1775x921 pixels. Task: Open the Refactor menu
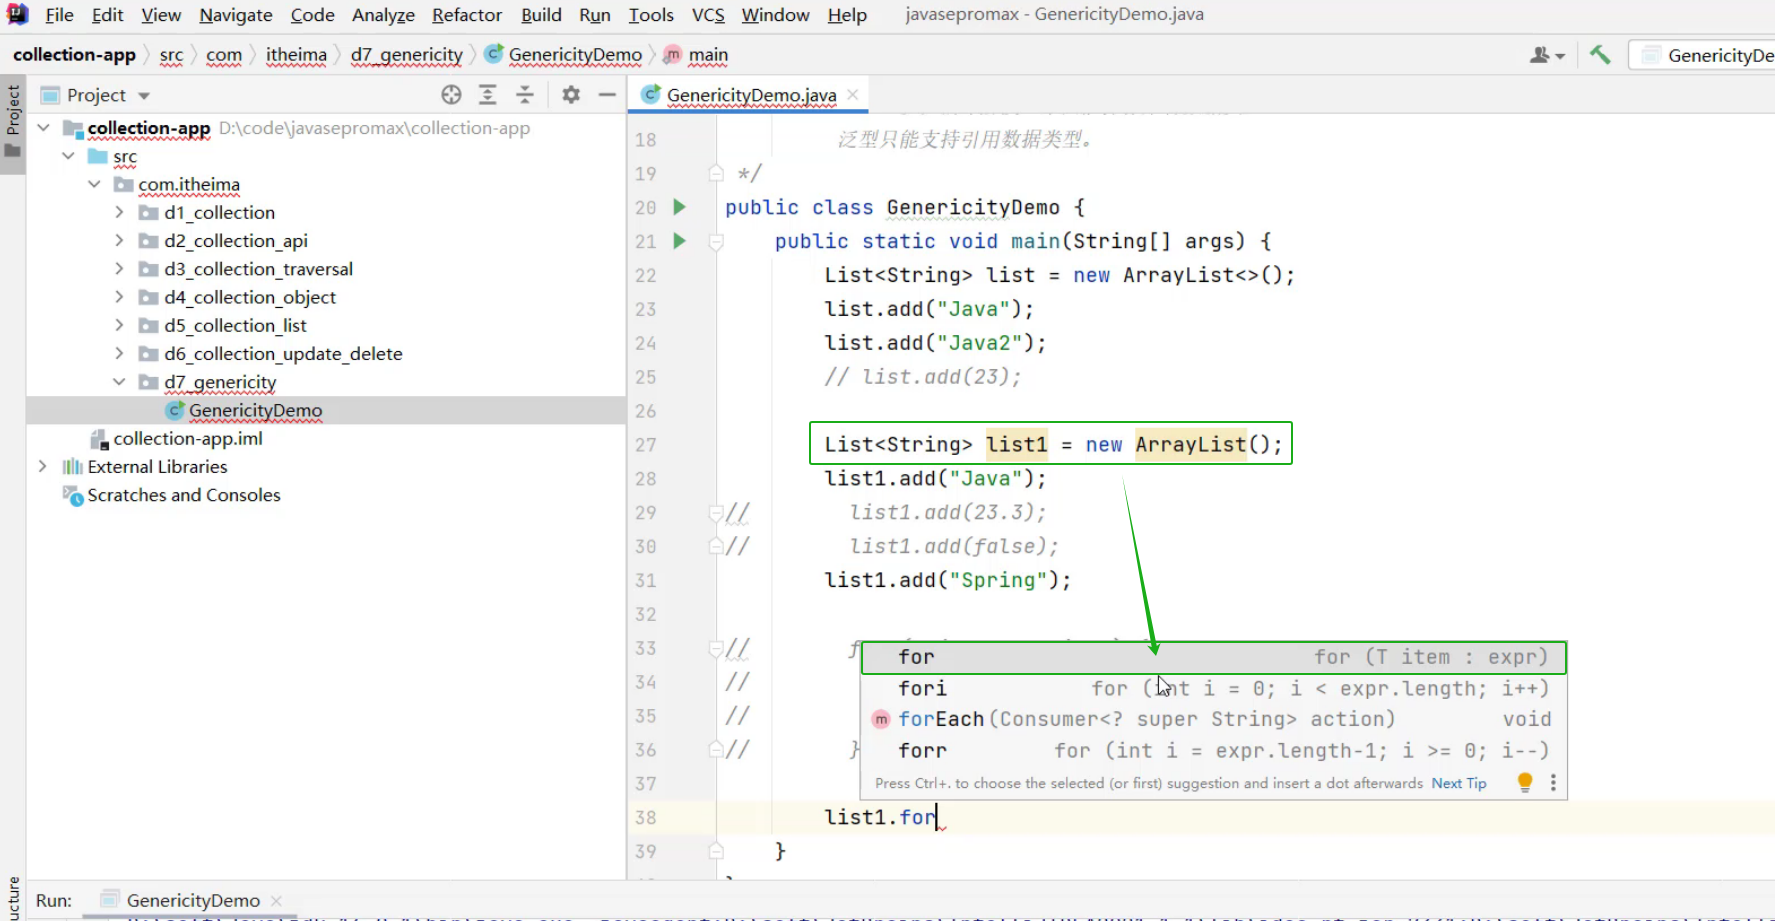(x=467, y=15)
